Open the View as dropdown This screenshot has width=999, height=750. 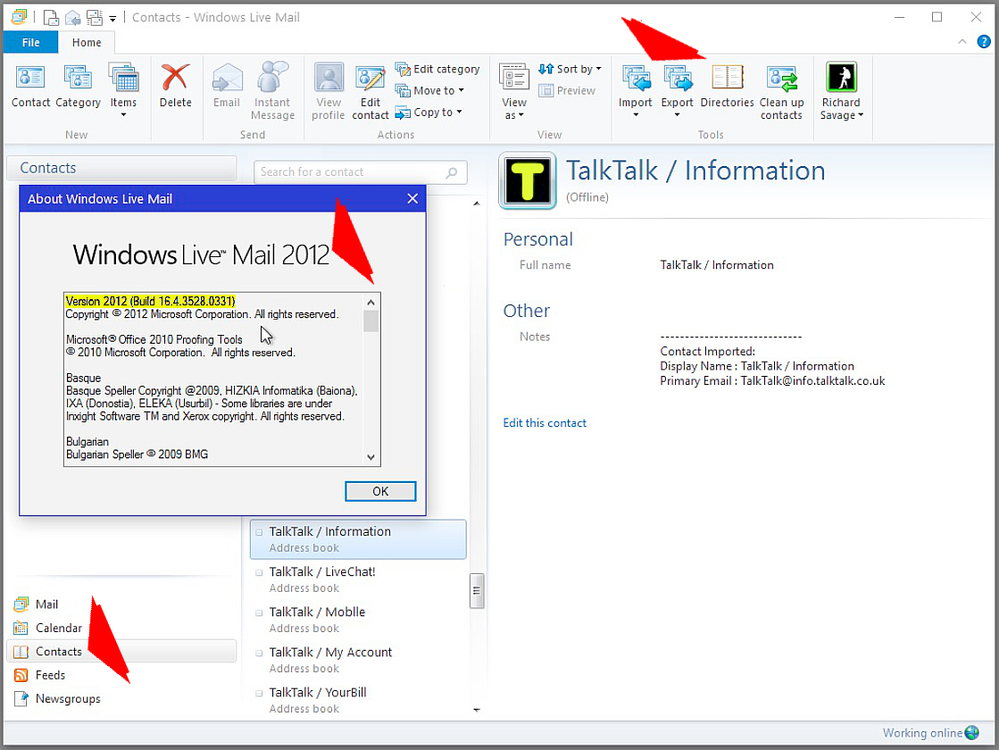pos(514,90)
